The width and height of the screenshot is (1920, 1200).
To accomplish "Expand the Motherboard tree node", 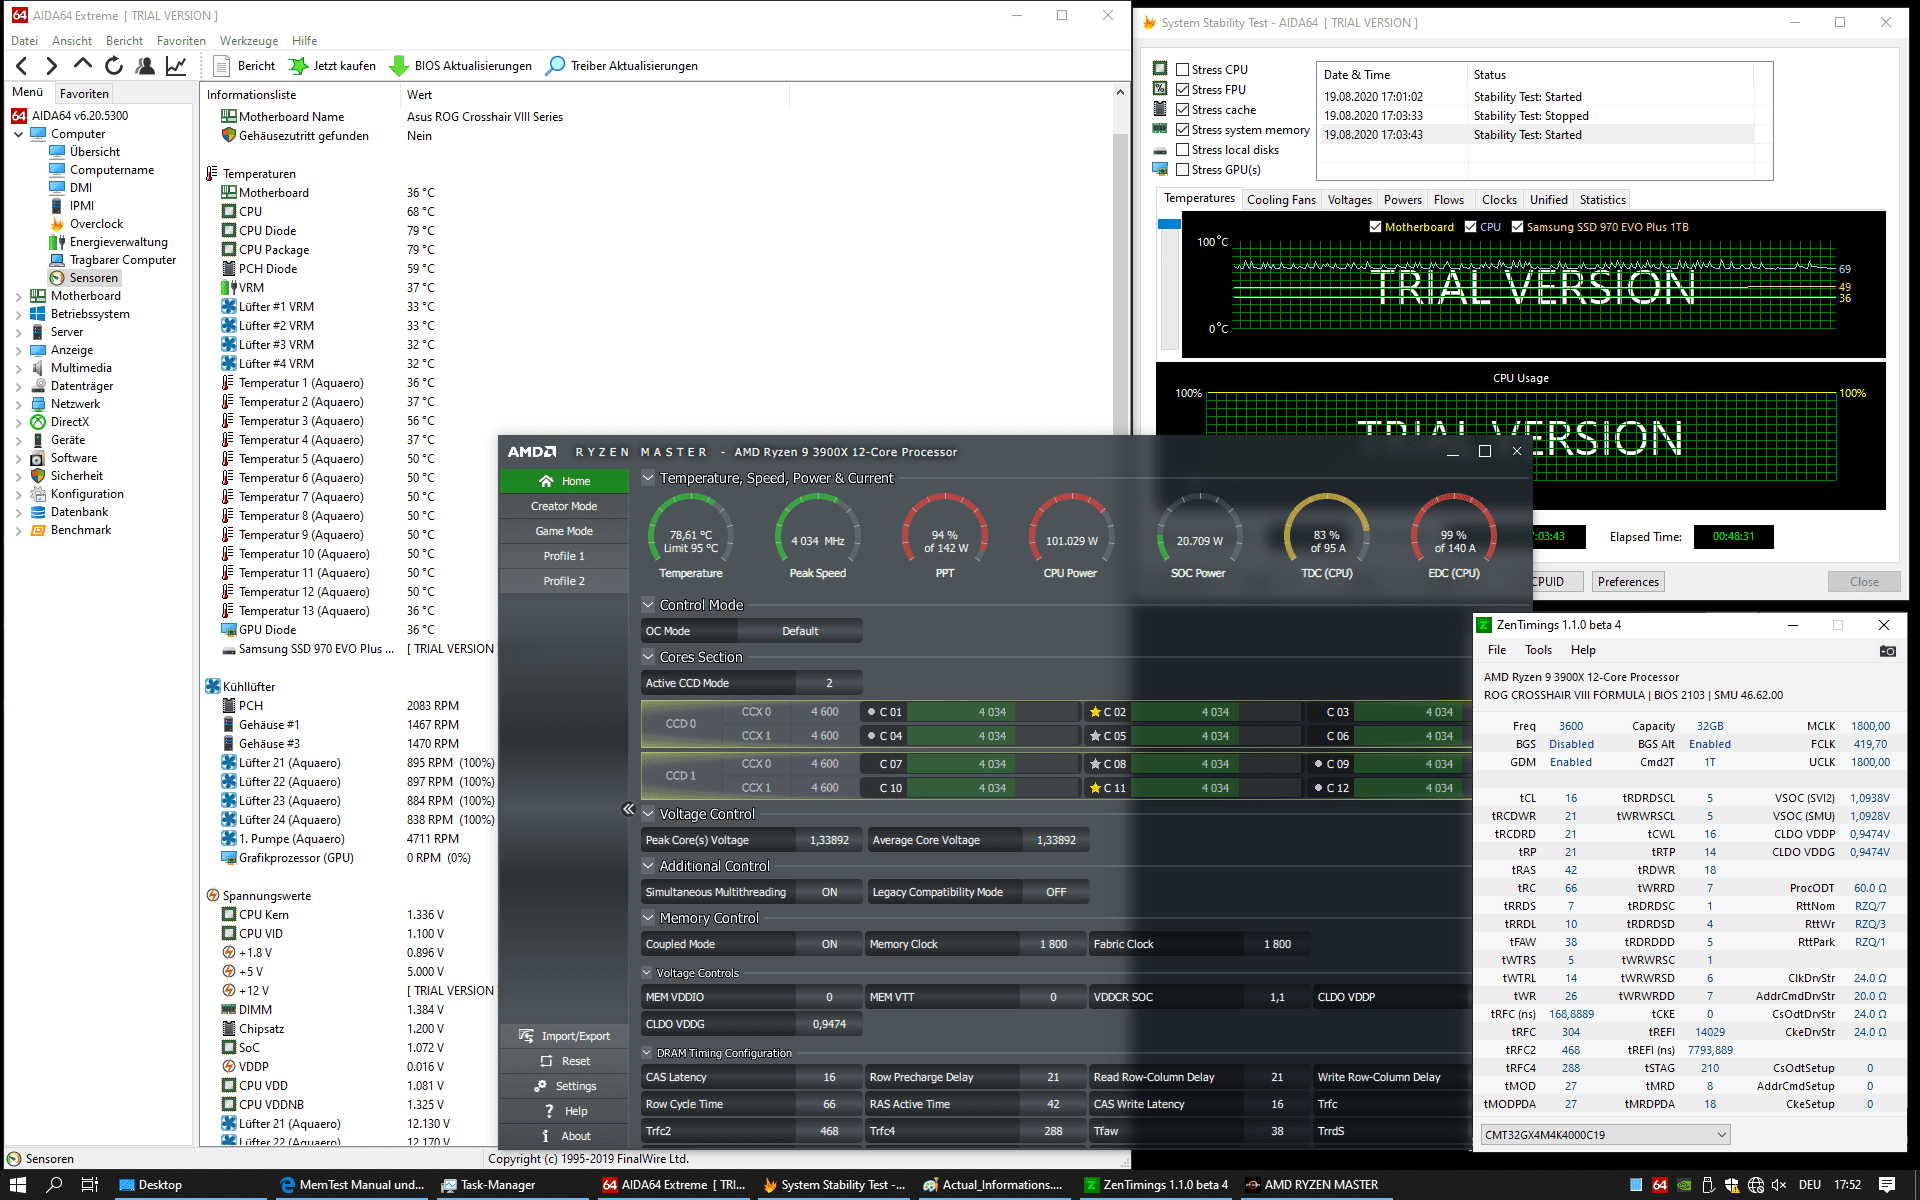I will click(18, 296).
